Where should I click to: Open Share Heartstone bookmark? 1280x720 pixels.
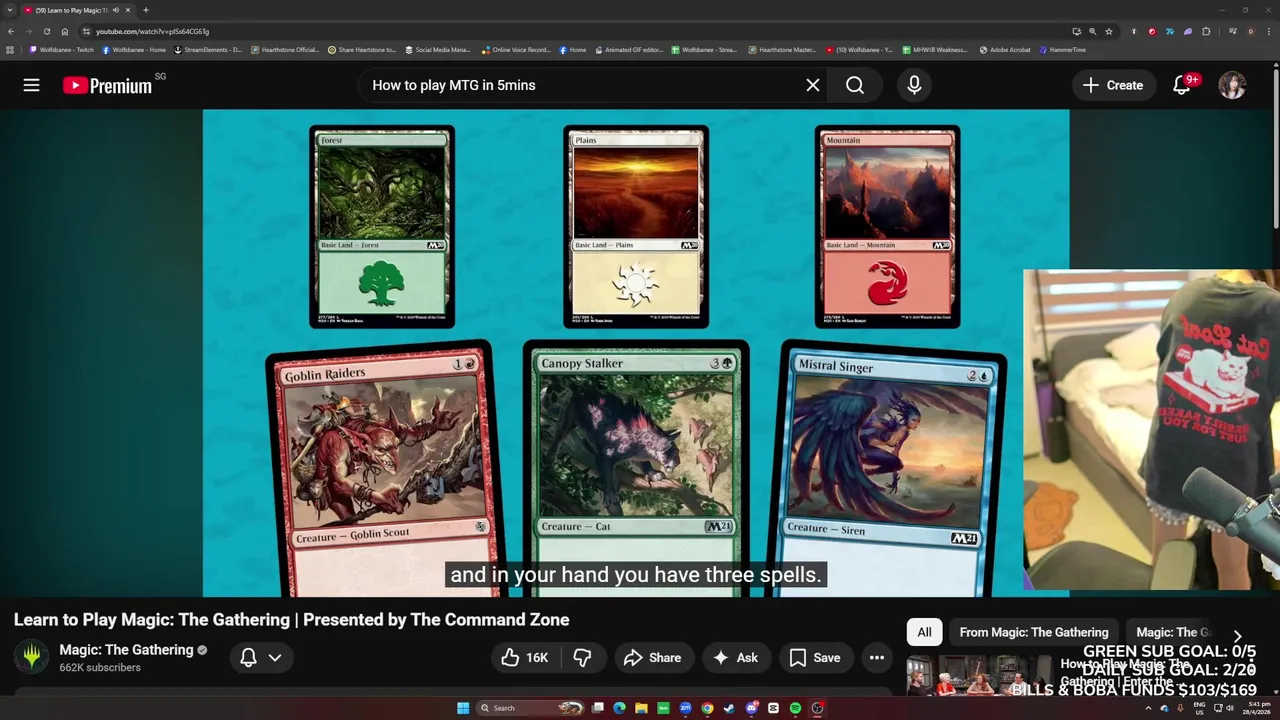[x=362, y=49]
